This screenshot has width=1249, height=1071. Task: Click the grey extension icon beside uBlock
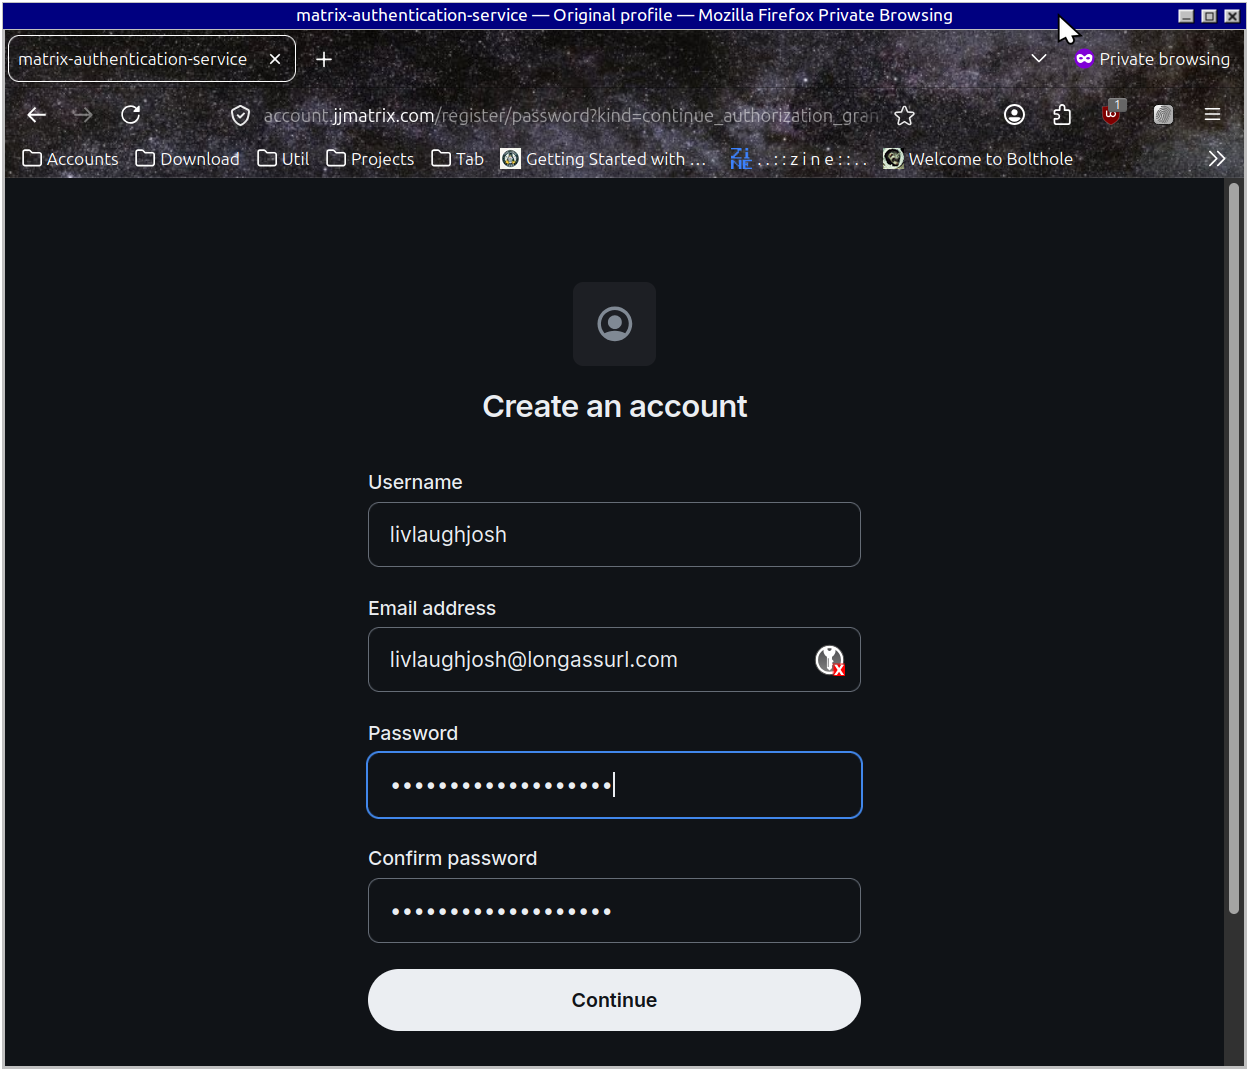click(x=1162, y=115)
